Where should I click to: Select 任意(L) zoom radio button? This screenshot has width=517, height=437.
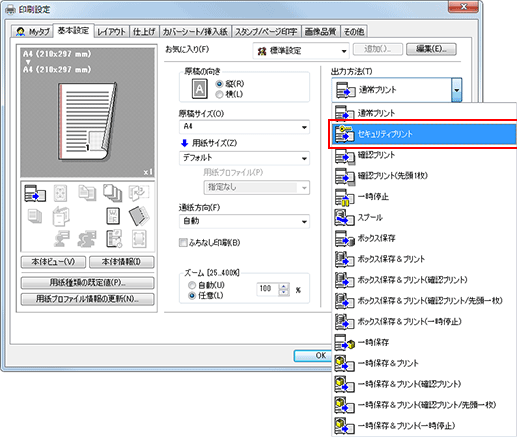pos(192,296)
